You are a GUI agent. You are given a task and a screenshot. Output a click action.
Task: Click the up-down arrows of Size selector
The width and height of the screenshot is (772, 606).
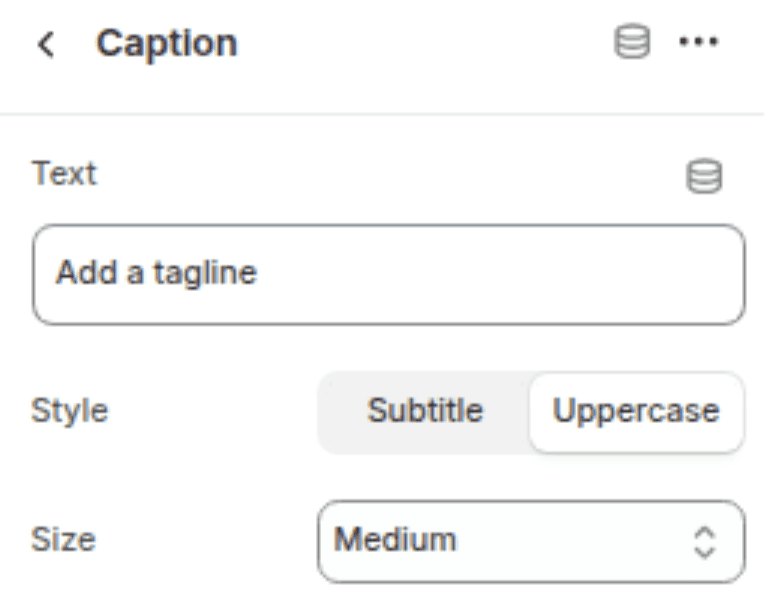(x=705, y=541)
